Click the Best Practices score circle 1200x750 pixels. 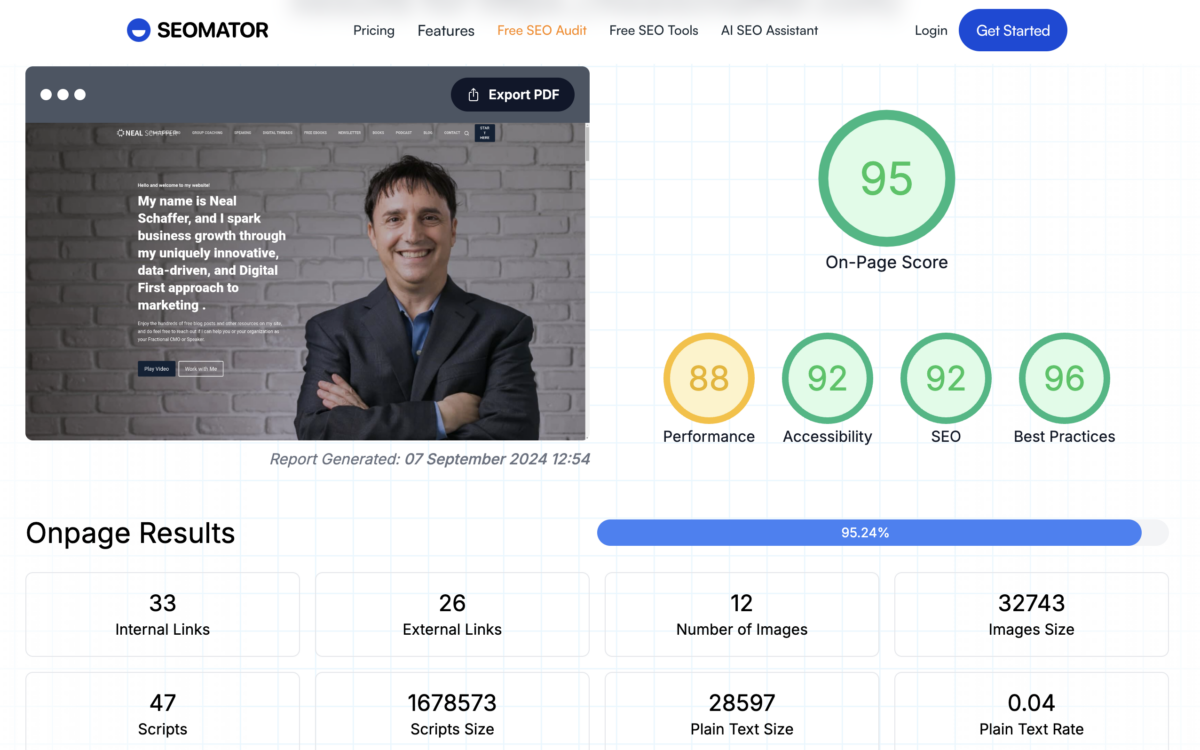click(1064, 378)
